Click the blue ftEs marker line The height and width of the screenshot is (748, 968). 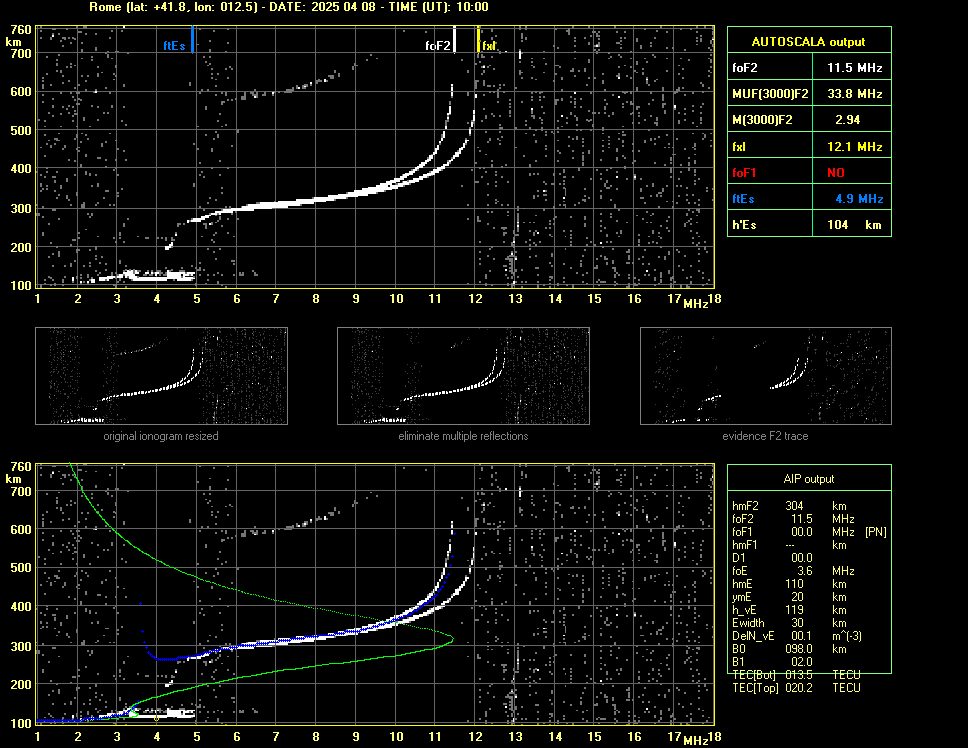[x=193, y=39]
